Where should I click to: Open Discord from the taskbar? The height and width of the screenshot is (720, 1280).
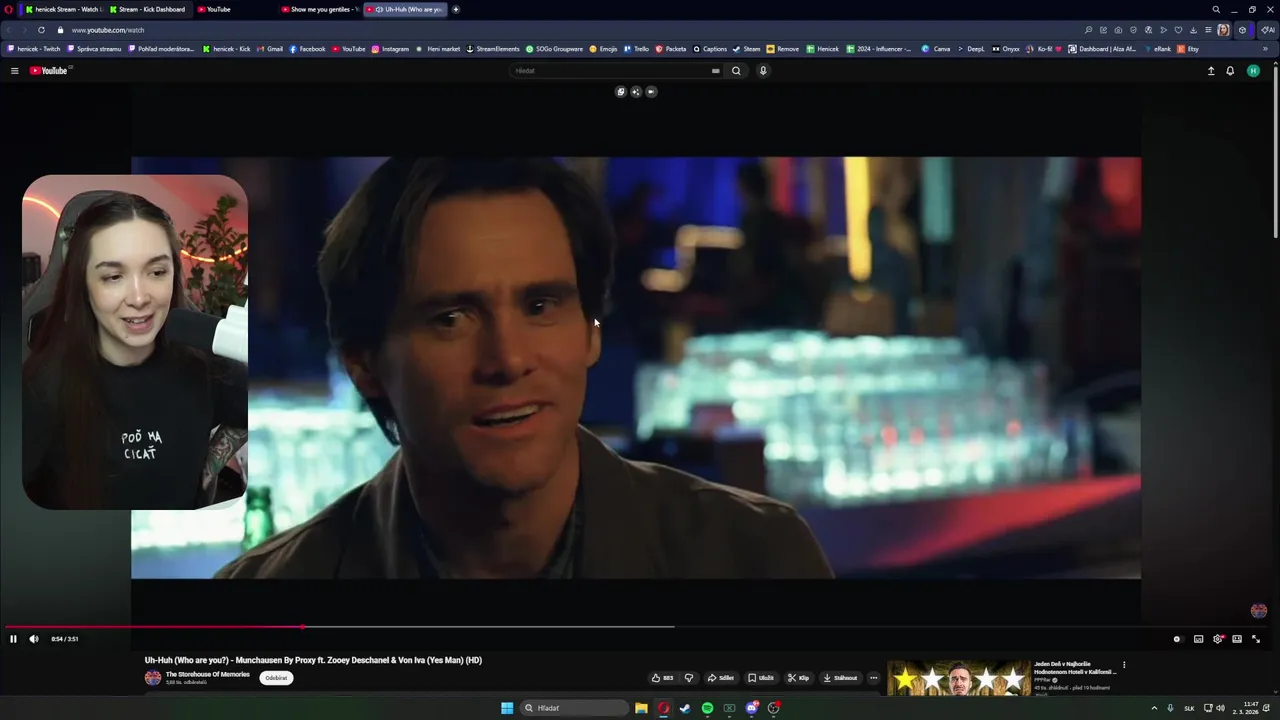(751, 708)
